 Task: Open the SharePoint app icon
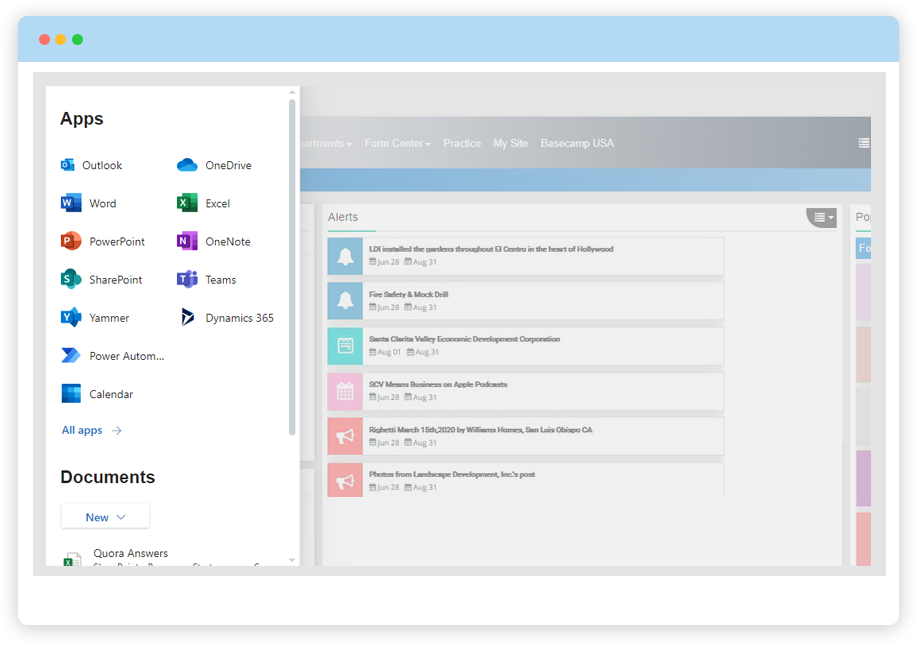pyautogui.click(x=71, y=279)
